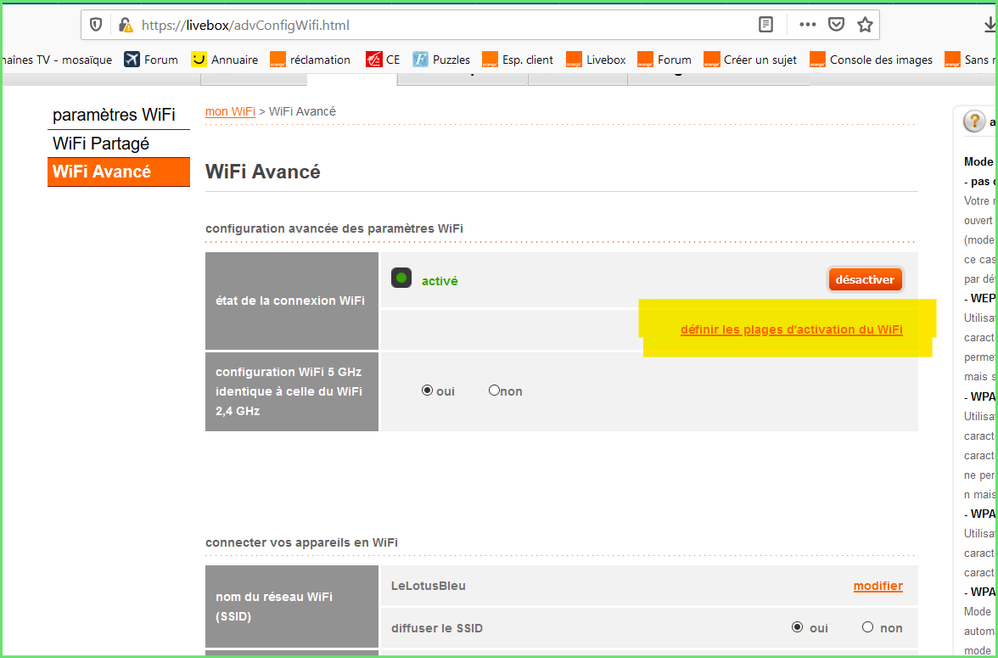Select WiFi Avancé in side menu
The image size is (998, 658).
pyautogui.click(x=118, y=172)
